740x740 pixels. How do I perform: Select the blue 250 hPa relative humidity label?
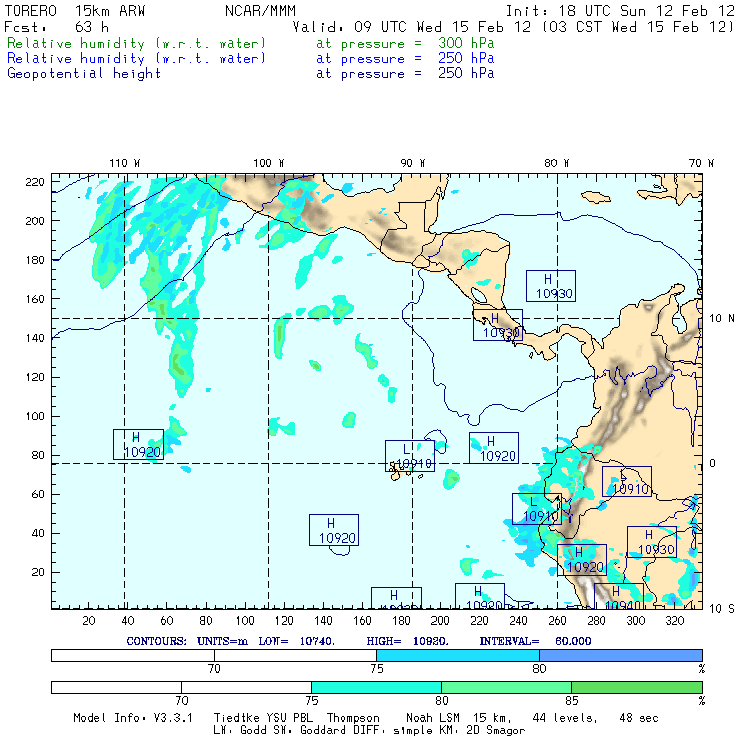[137, 59]
